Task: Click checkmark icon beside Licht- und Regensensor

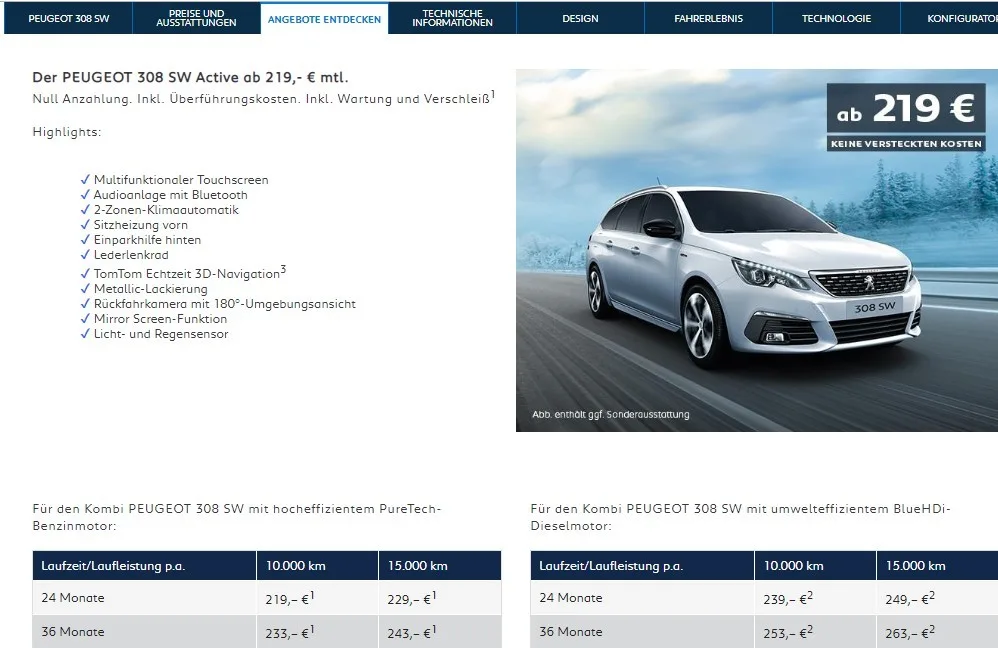Action: pos(85,333)
